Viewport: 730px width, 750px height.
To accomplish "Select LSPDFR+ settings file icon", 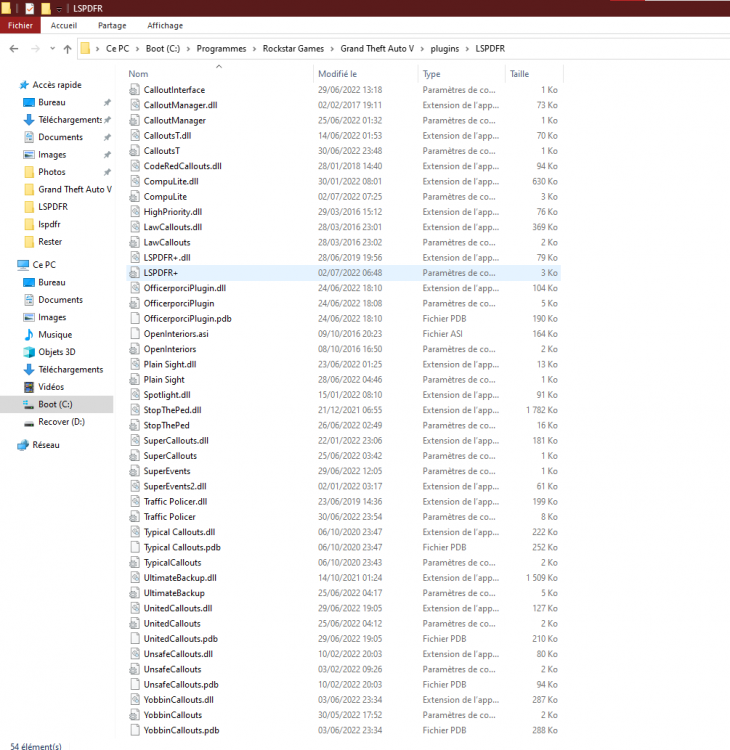I will [x=135, y=273].
